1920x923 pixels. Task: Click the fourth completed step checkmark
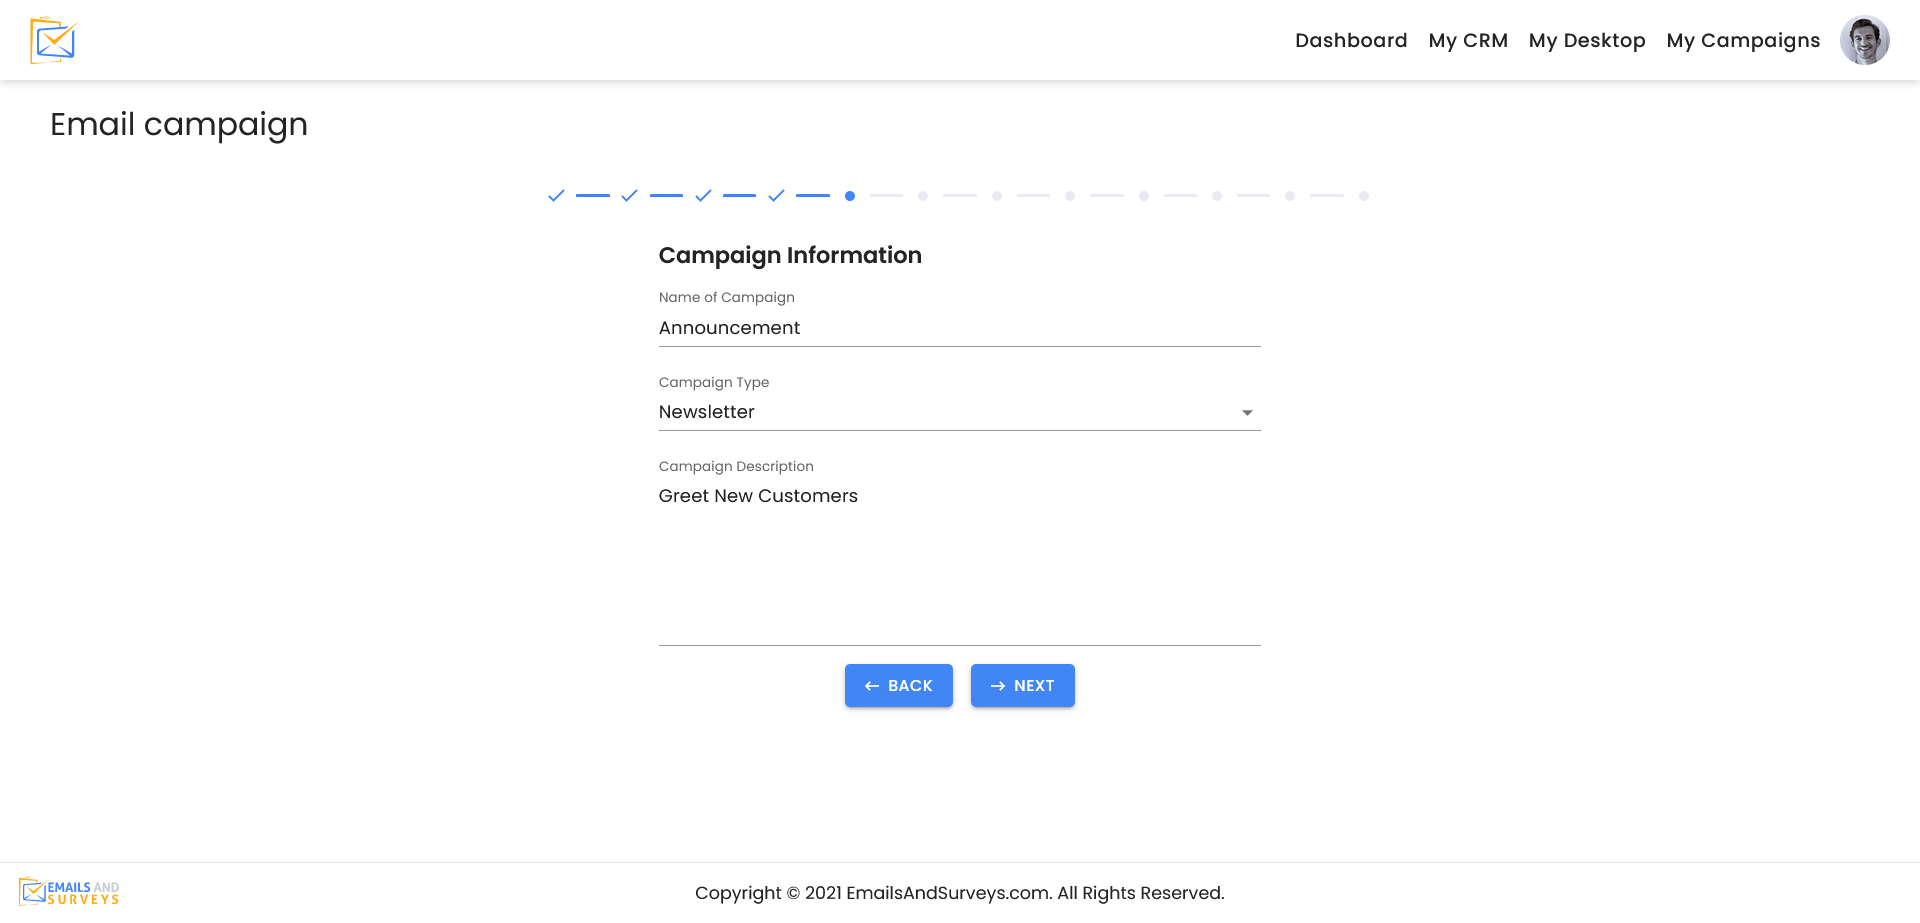[776, 196]
